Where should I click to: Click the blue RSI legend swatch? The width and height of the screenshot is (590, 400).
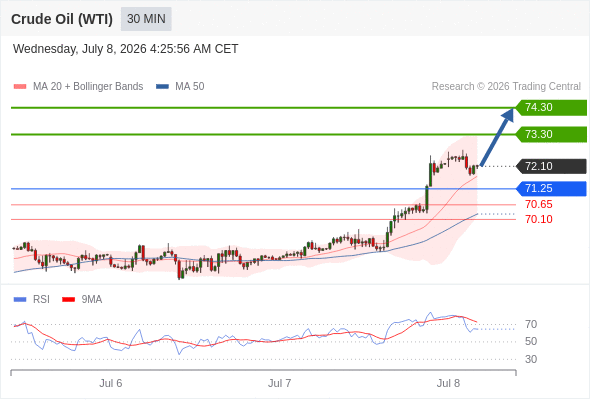click(20, 300)
